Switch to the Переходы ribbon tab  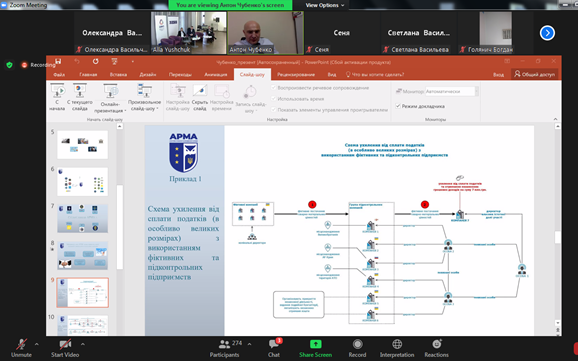(180, 74)
